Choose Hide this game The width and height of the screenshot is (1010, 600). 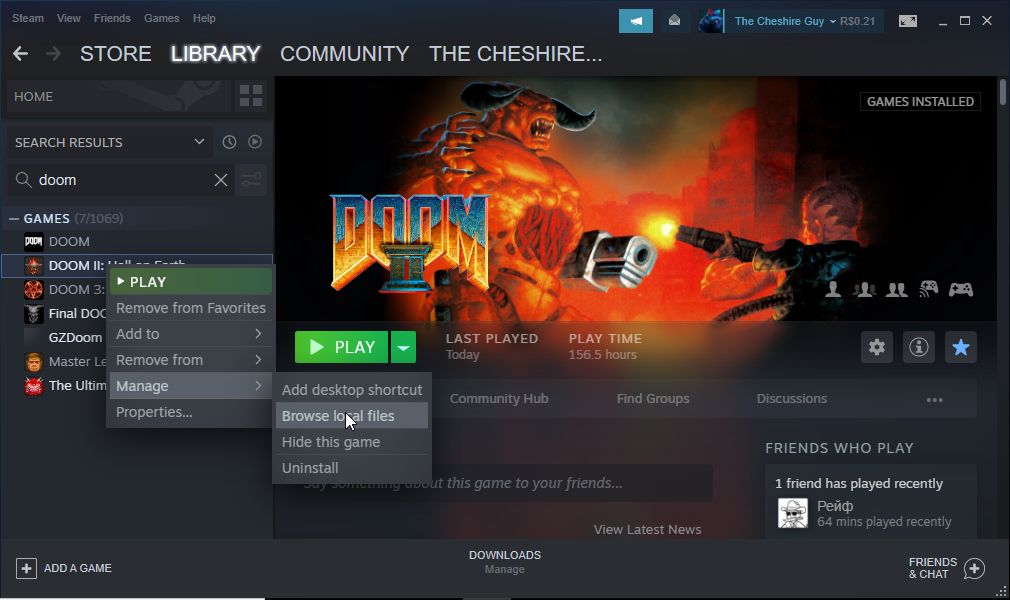pyautogui.click(x=352, y=442)
